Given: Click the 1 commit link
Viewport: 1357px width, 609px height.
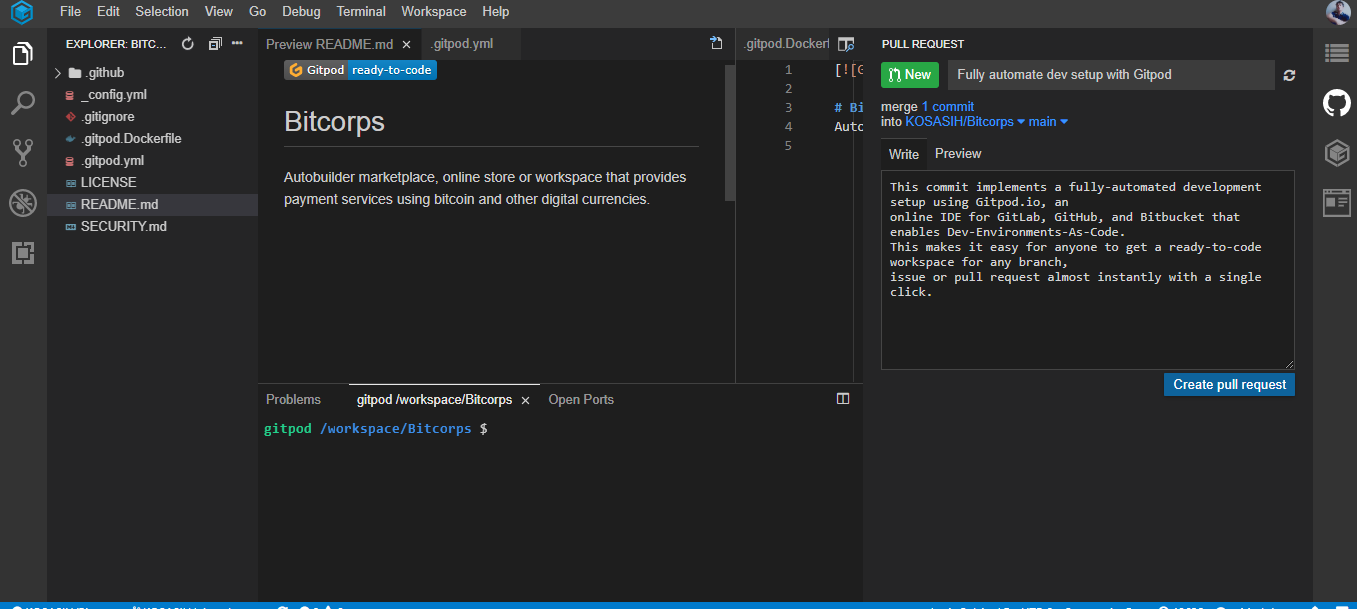Looking at the screenshot, I should pos(948,106).
